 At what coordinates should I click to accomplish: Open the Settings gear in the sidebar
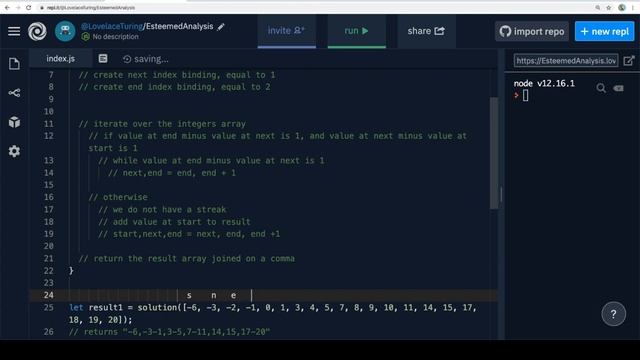pos(14,151)
